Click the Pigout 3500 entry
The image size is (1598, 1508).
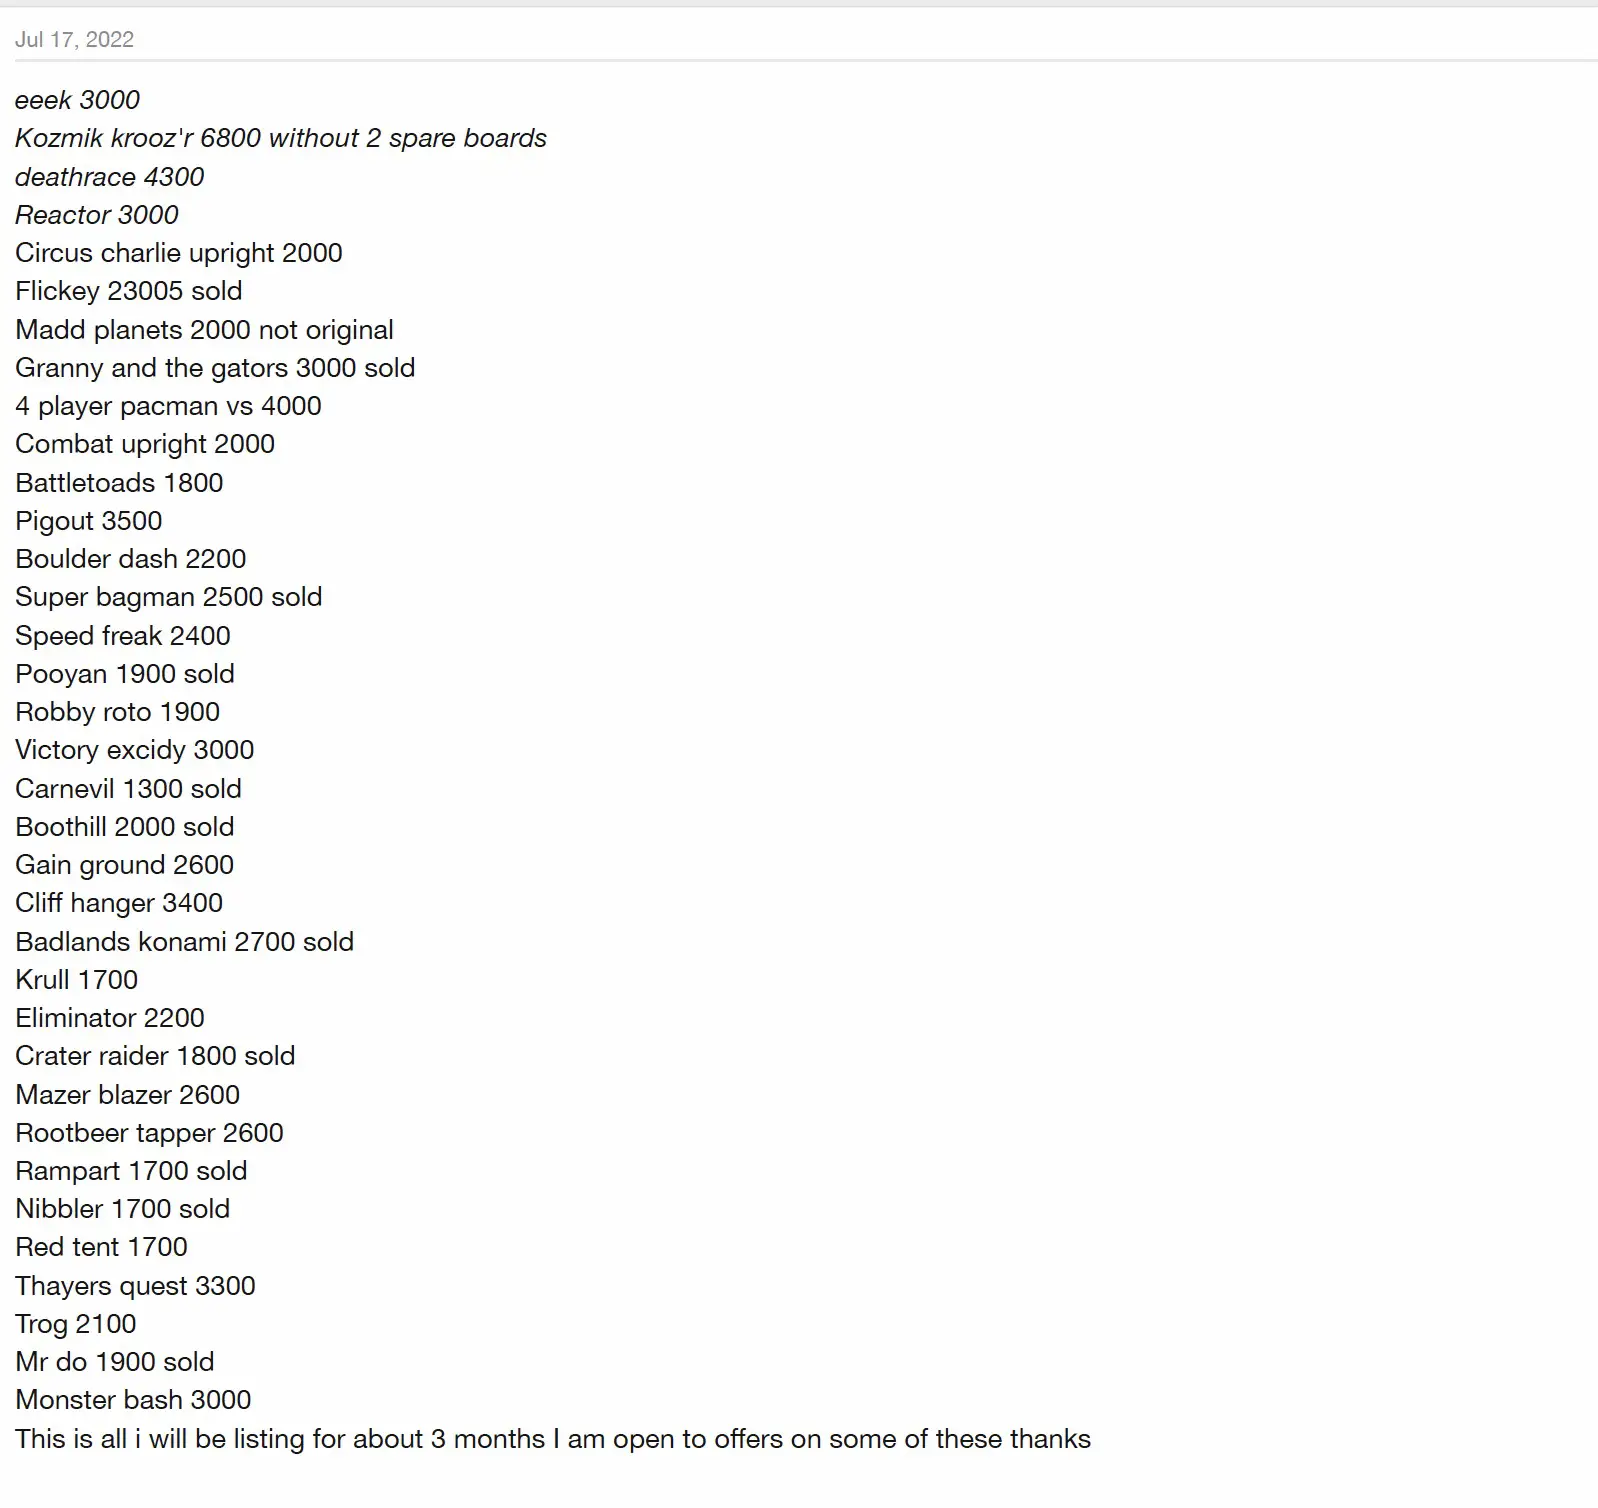click(89, 521)
